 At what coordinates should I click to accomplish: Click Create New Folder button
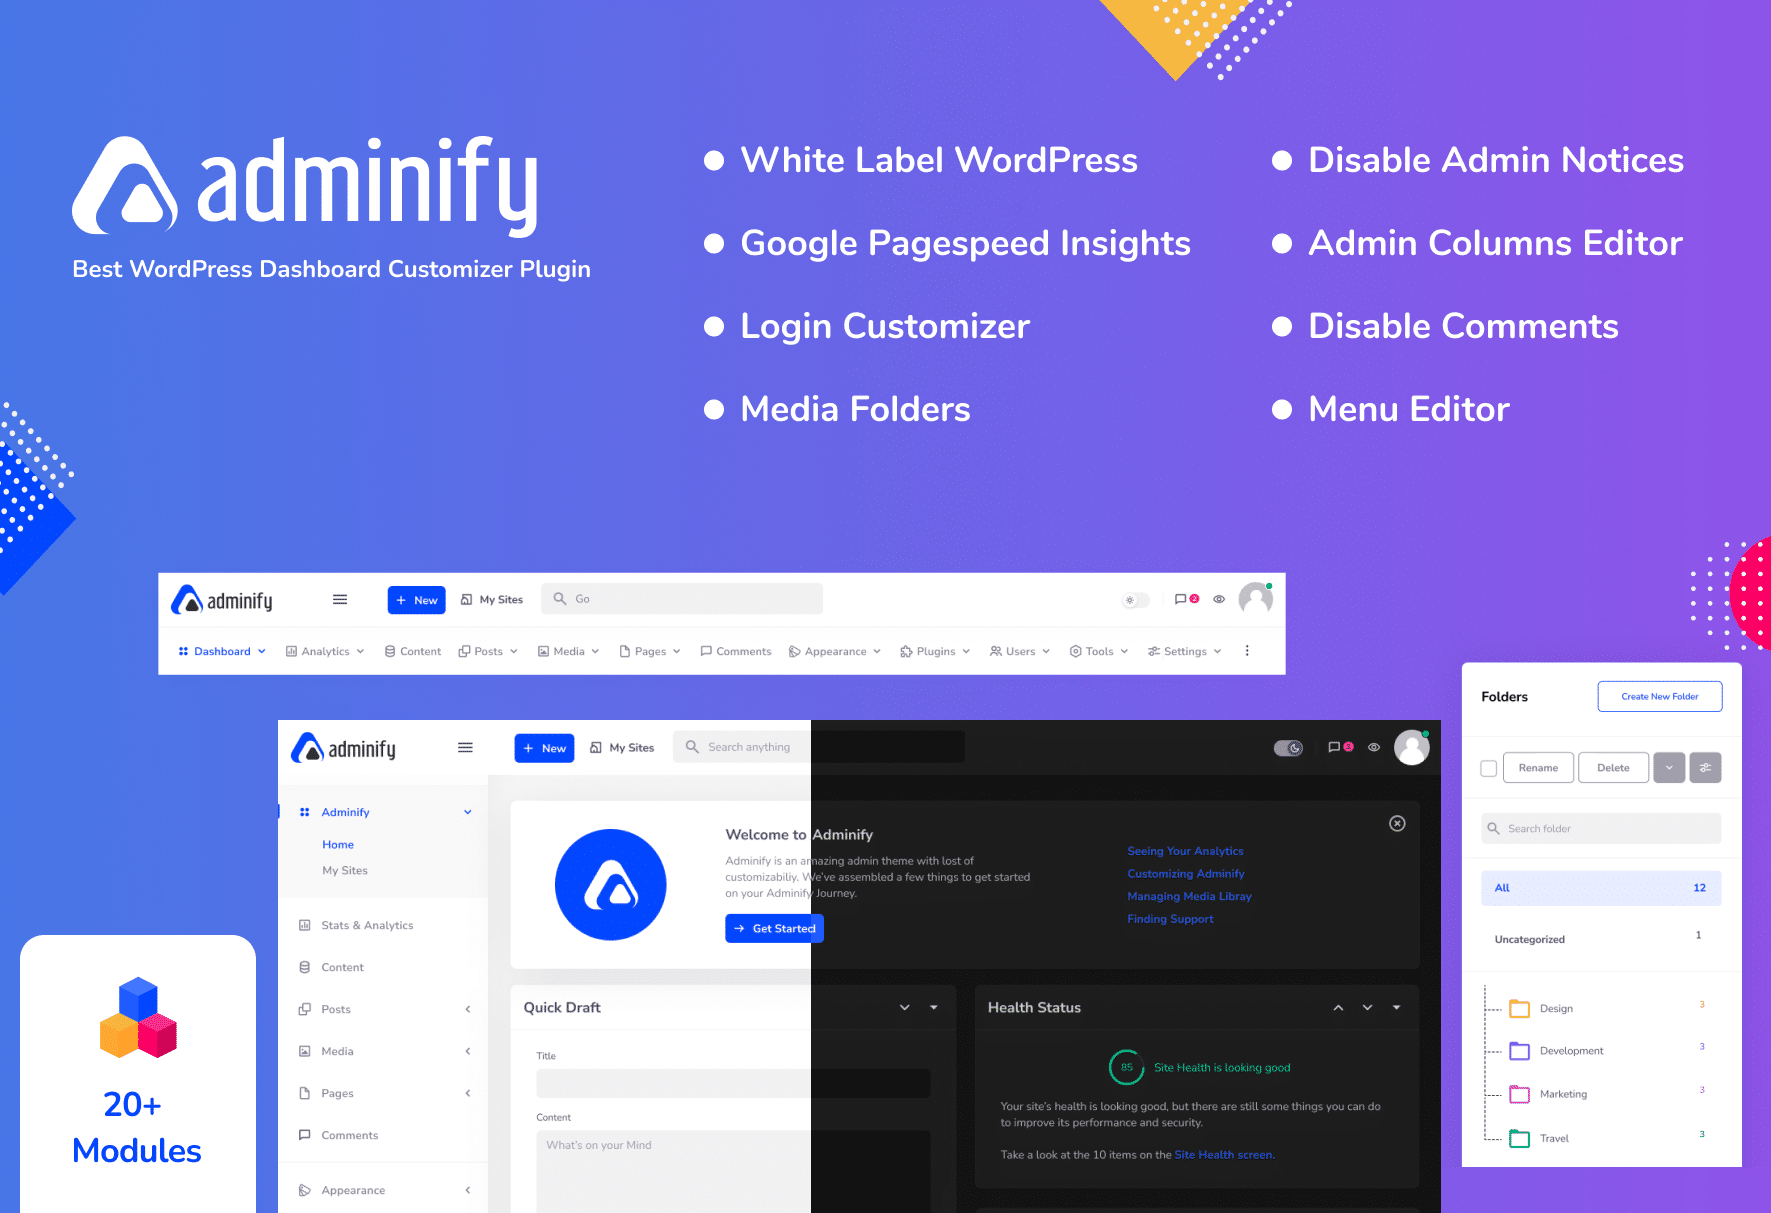1660,696
